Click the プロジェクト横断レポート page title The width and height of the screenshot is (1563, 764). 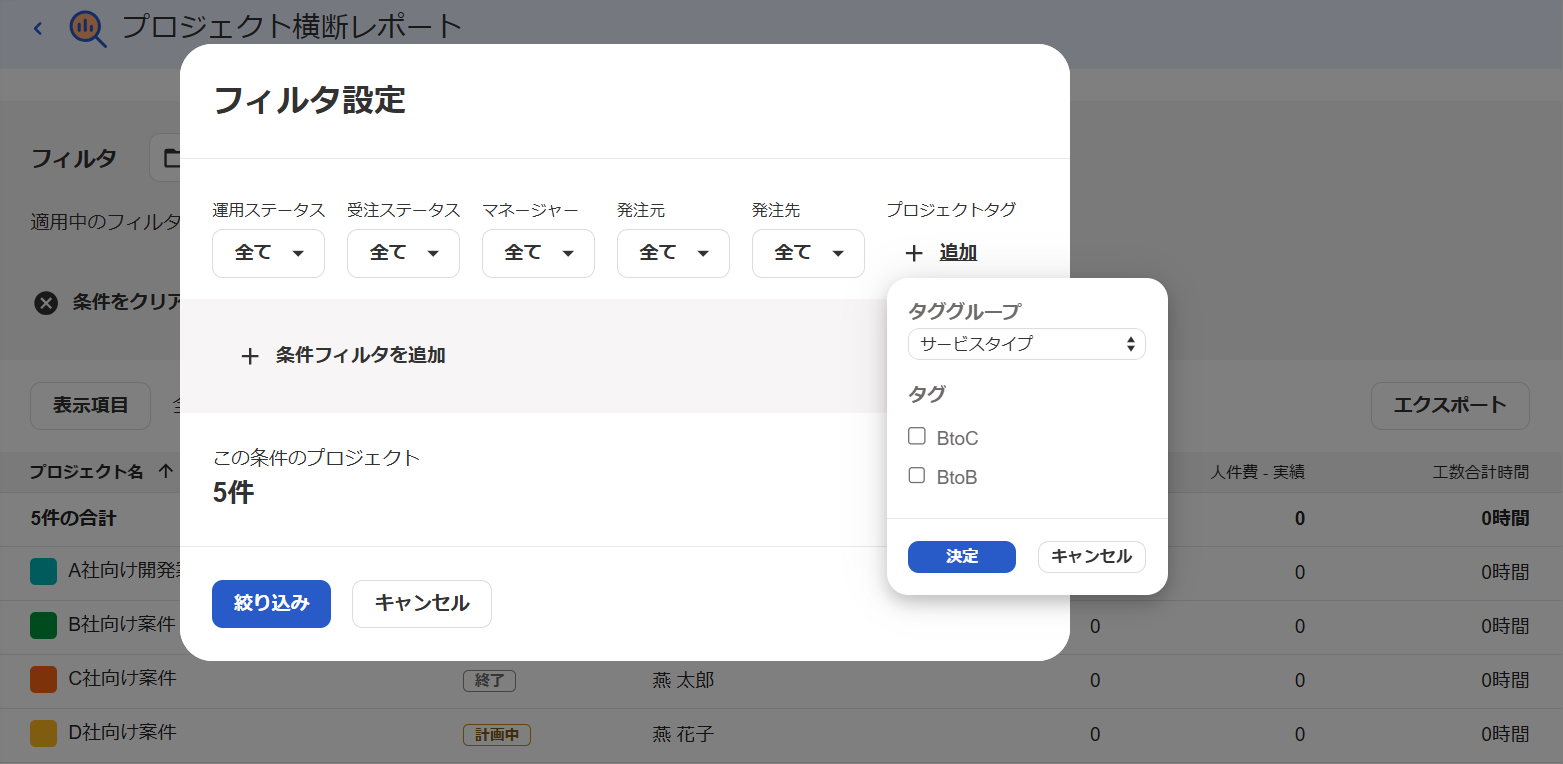point(292,27)
